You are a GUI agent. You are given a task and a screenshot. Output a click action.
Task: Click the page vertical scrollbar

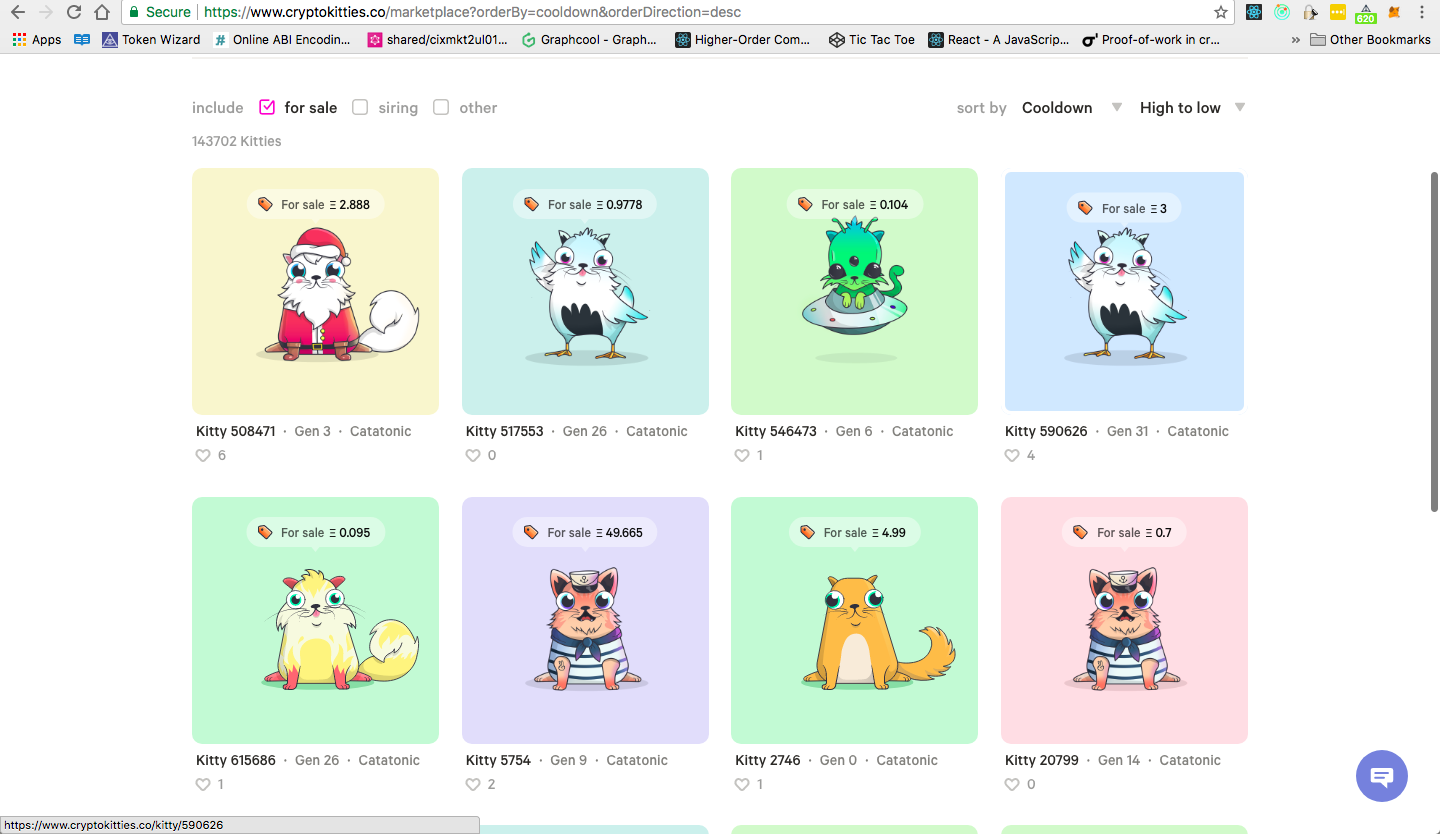click(1434, 343)
